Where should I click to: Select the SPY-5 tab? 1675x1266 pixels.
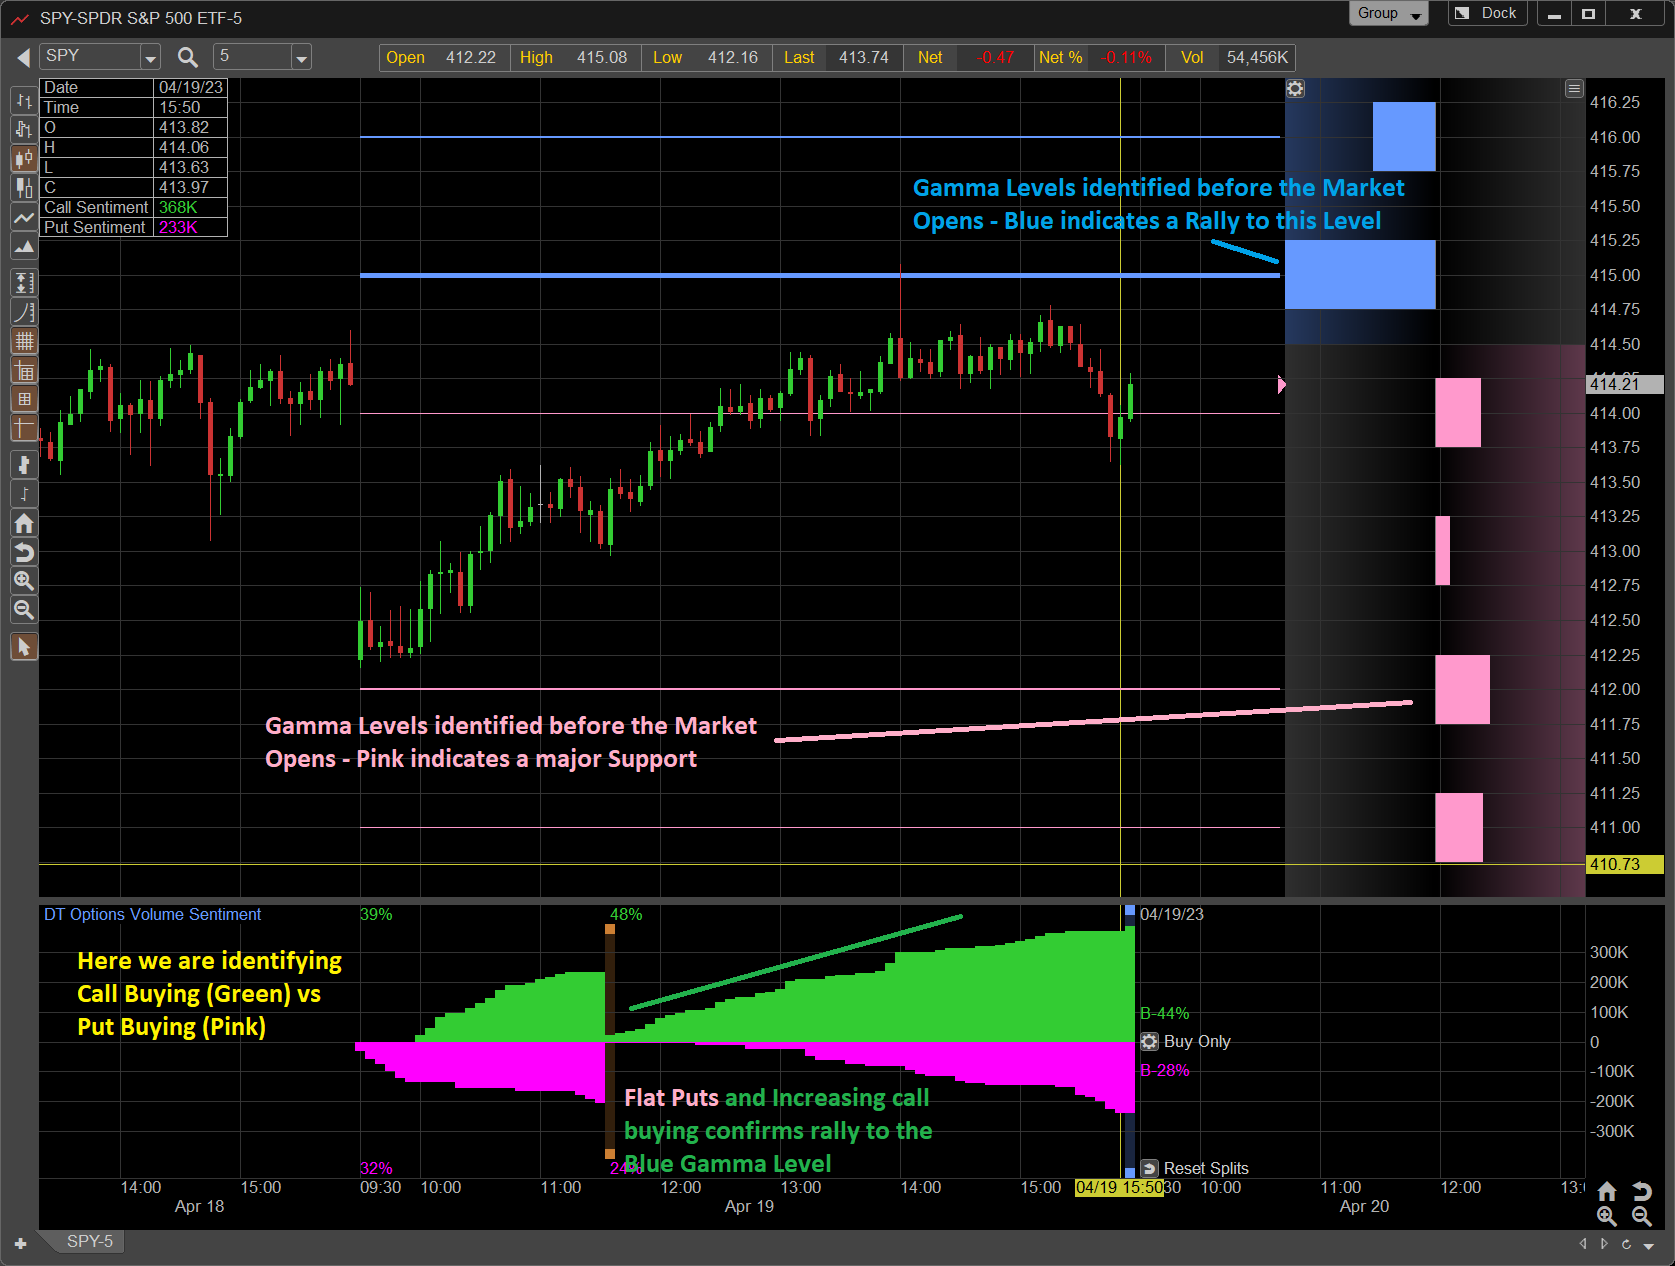point(89,1241)
